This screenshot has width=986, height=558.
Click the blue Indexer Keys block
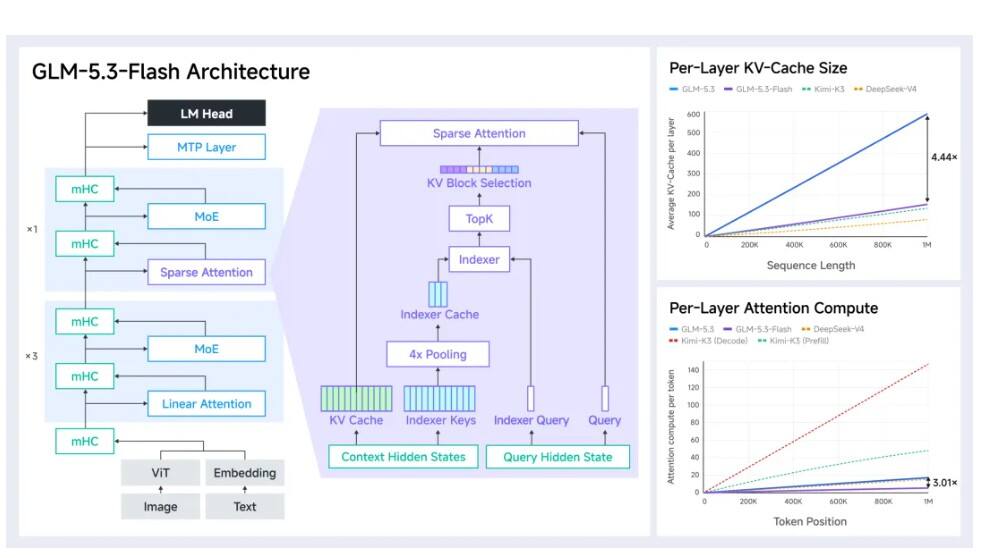440,399
